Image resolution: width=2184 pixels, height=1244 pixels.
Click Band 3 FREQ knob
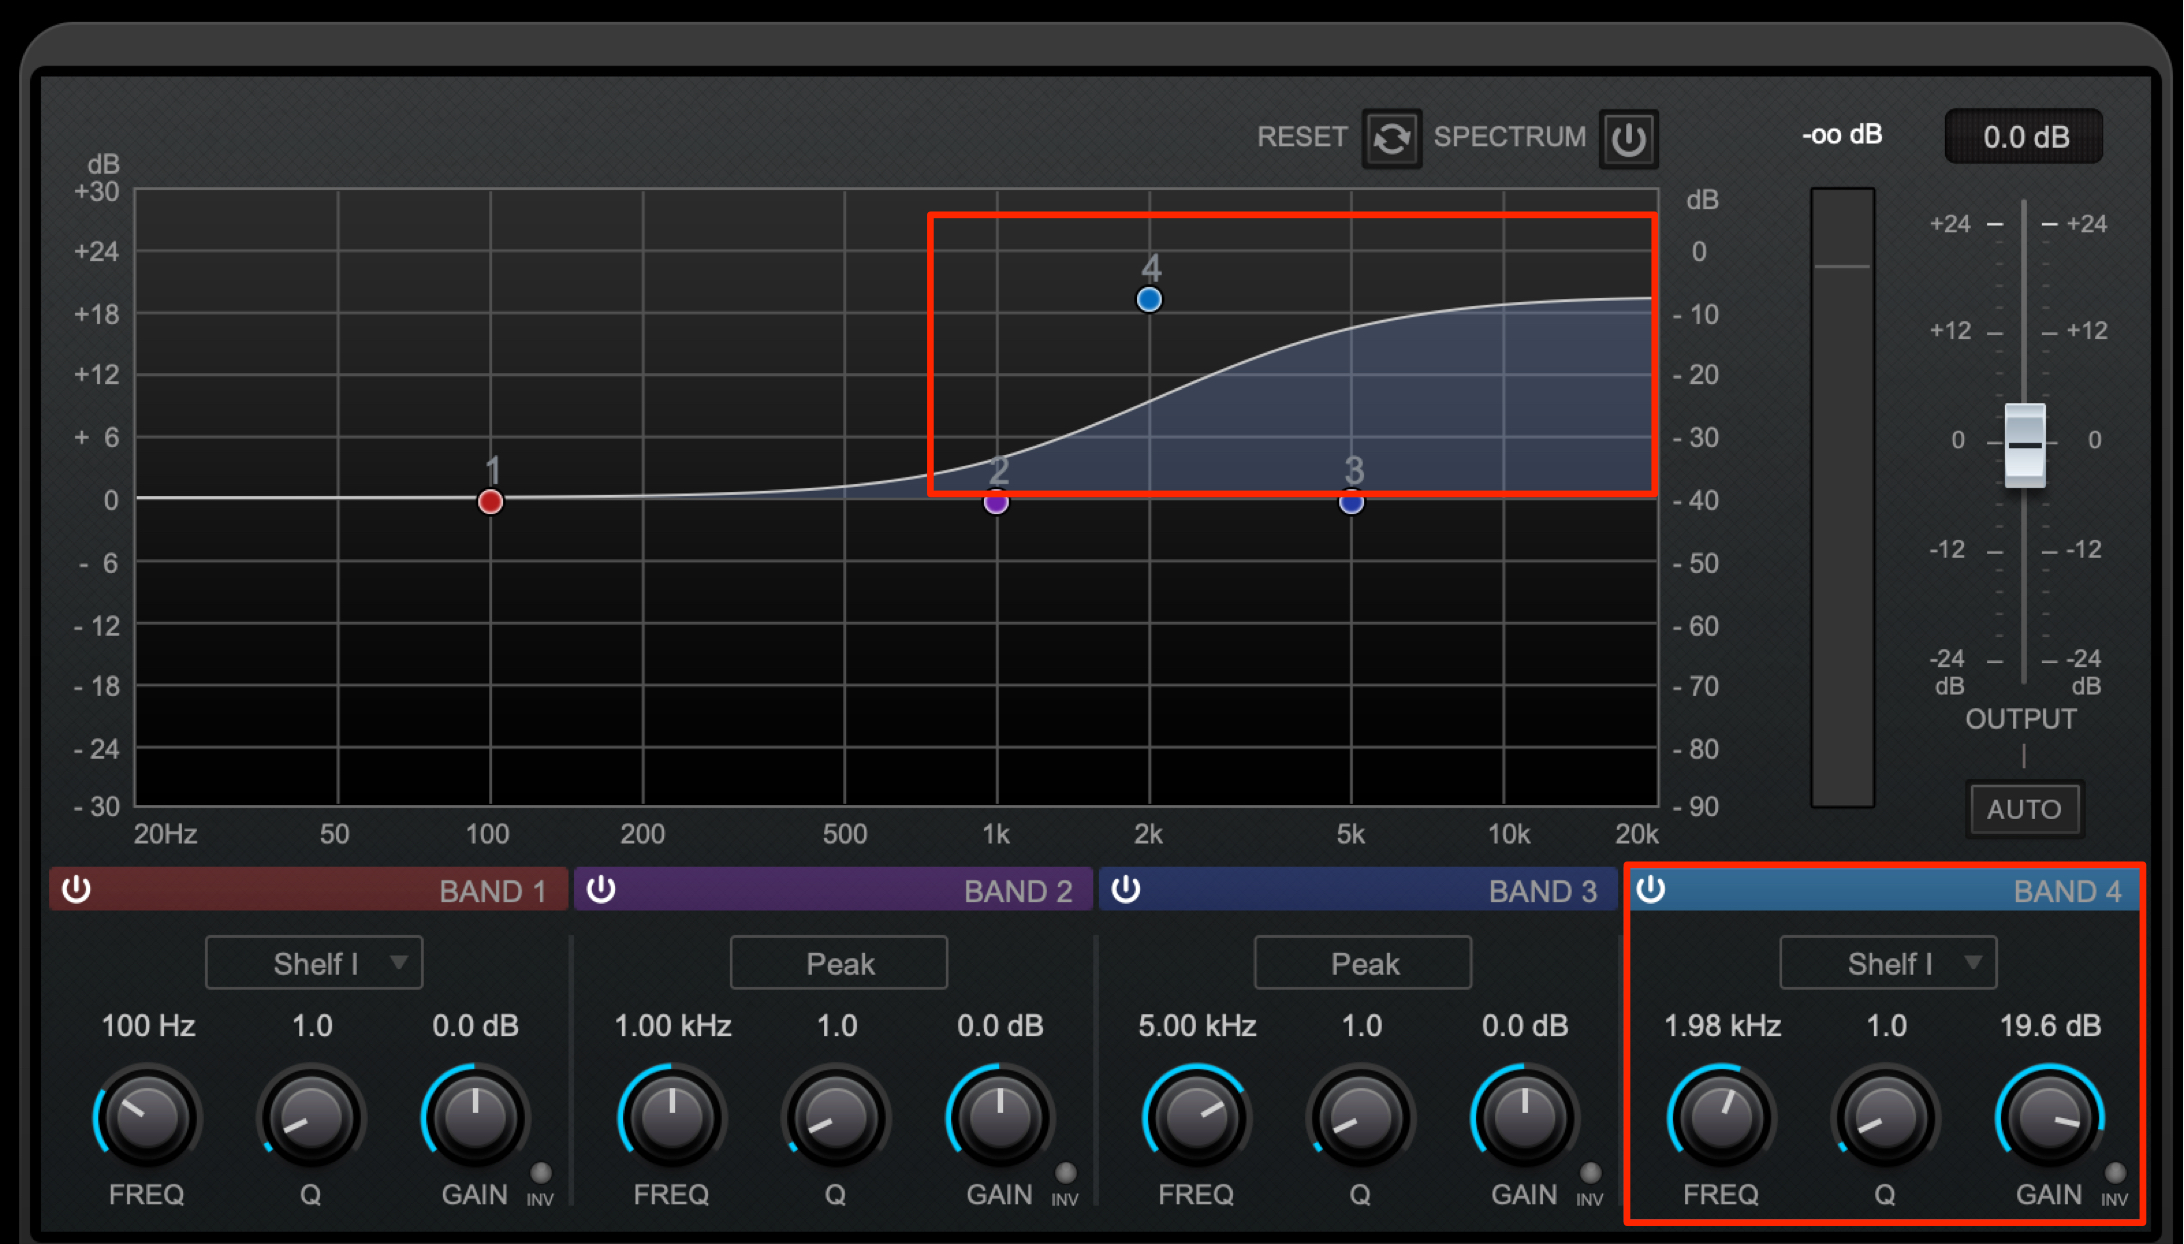(x=1196, y=1118)
